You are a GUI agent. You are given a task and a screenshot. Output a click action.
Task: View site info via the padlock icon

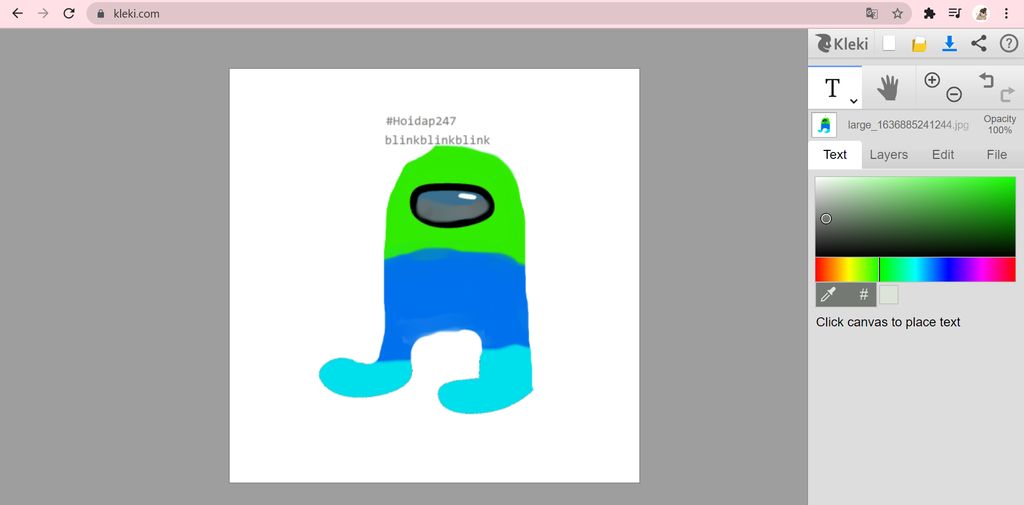coord(100,13)
